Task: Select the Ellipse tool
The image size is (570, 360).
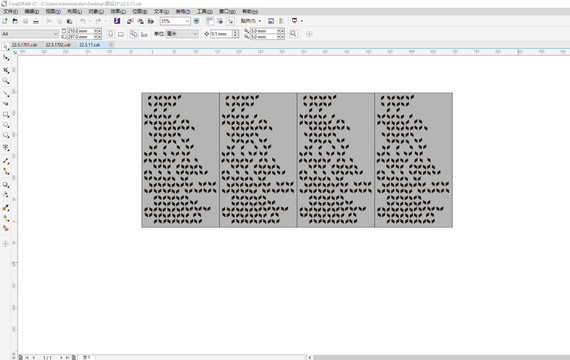Action: coord(5,125)
